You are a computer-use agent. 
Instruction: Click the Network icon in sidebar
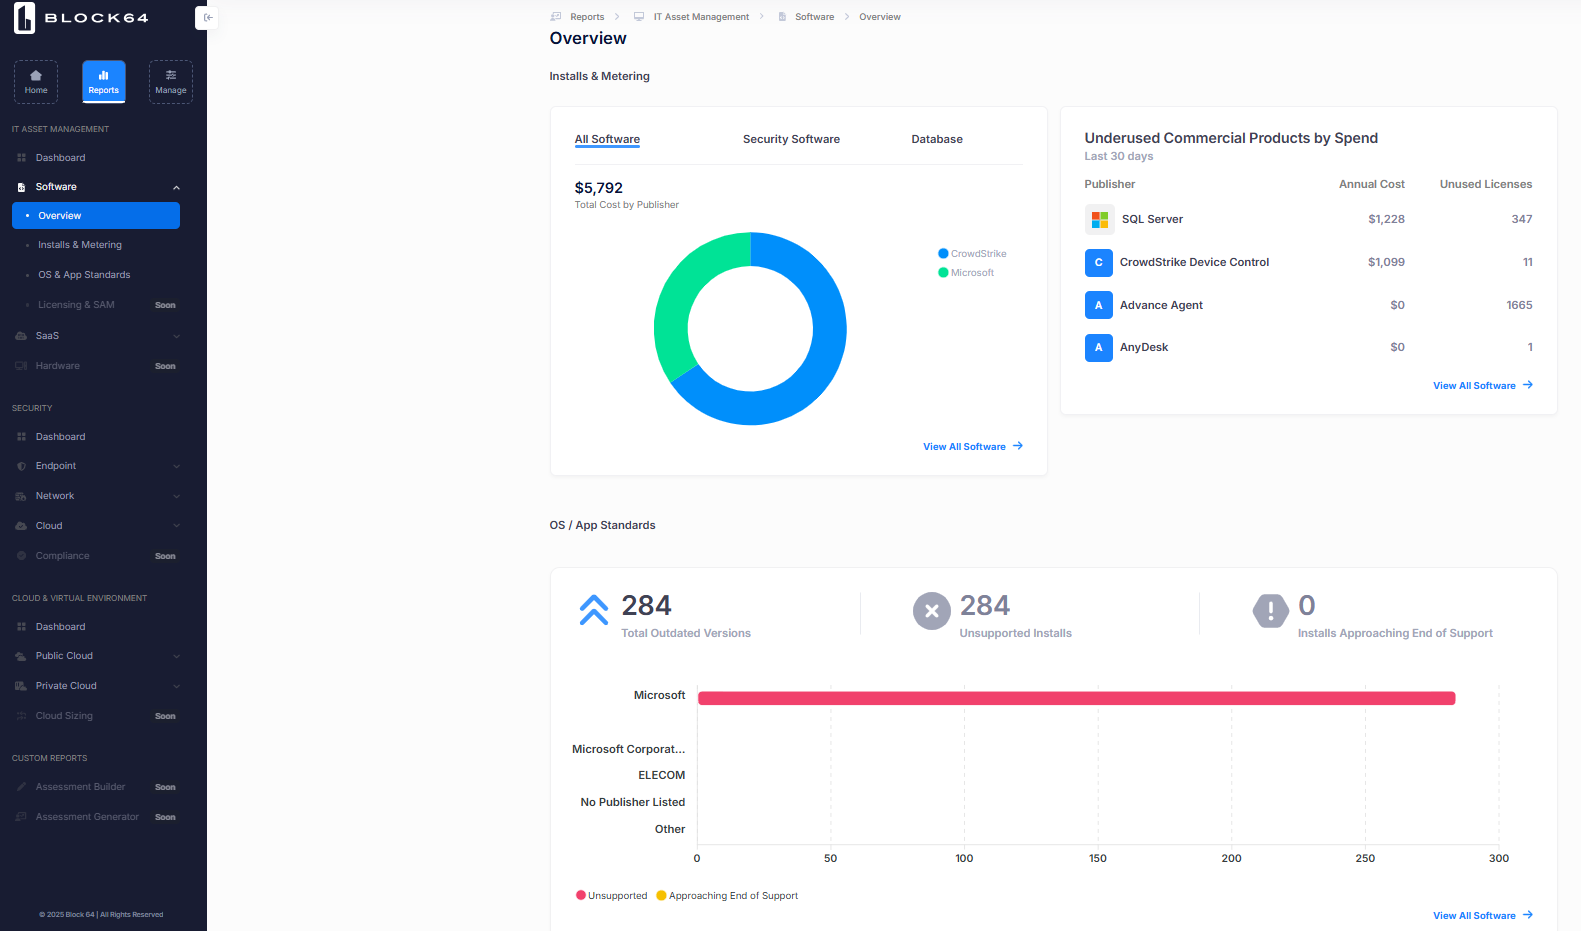click(21, 496)
